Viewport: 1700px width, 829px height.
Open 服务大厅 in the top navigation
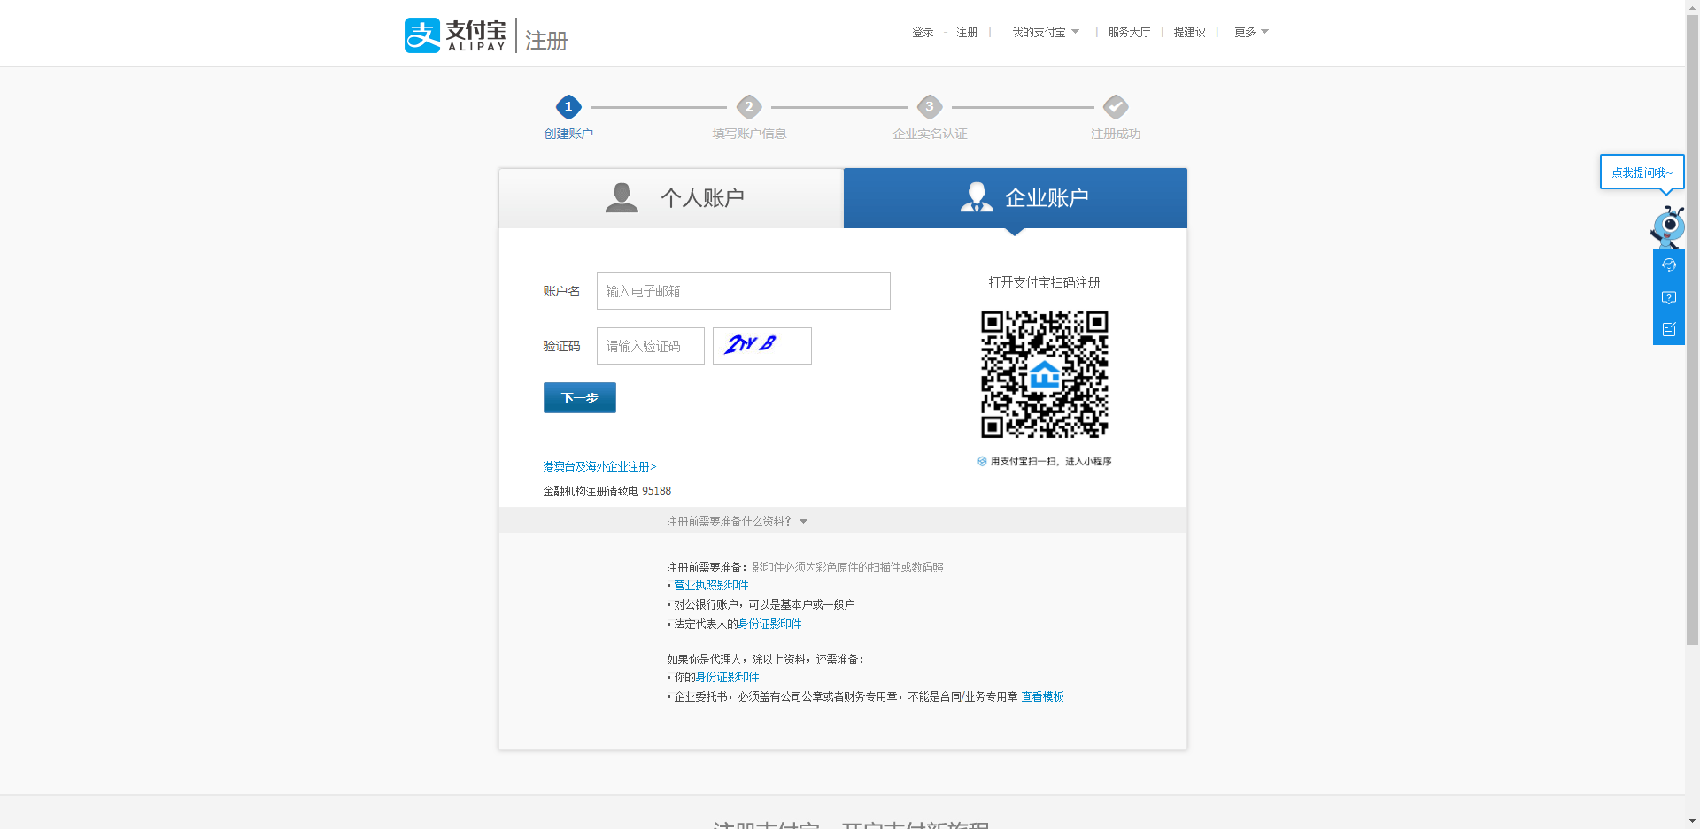click(x=1128, y=32)
